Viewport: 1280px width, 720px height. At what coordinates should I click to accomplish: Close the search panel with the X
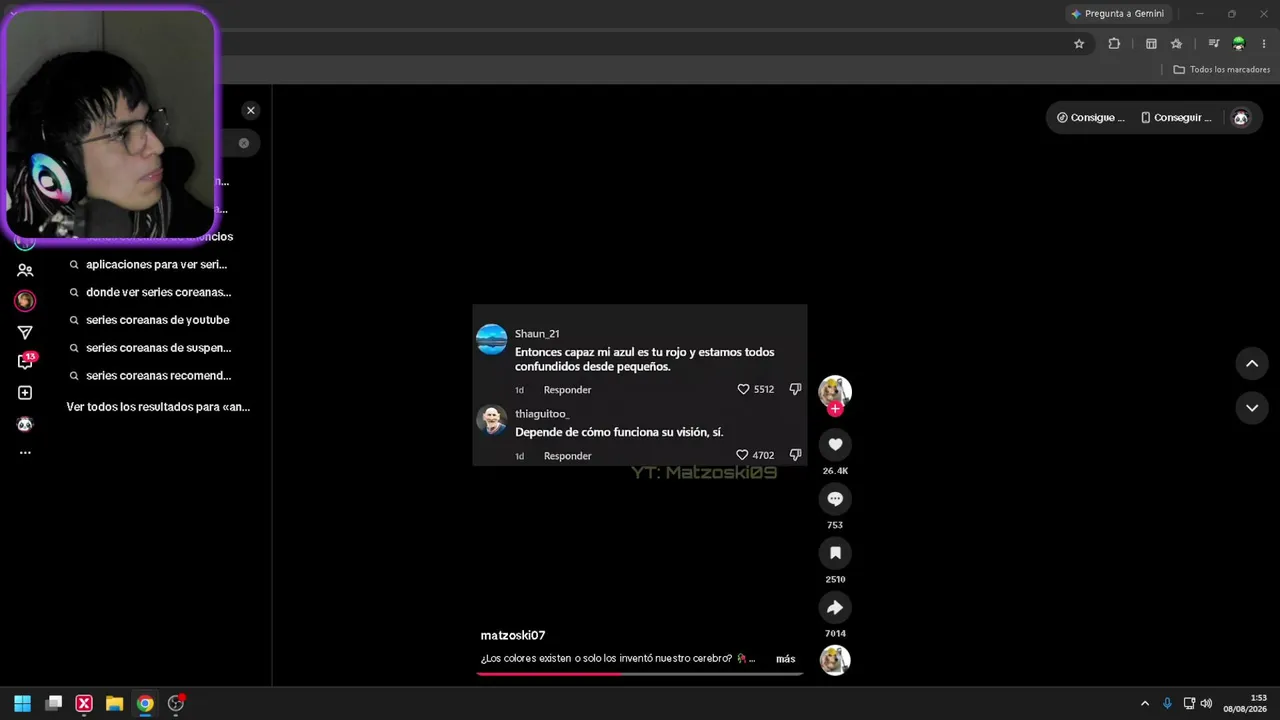(x=251, y=111)
